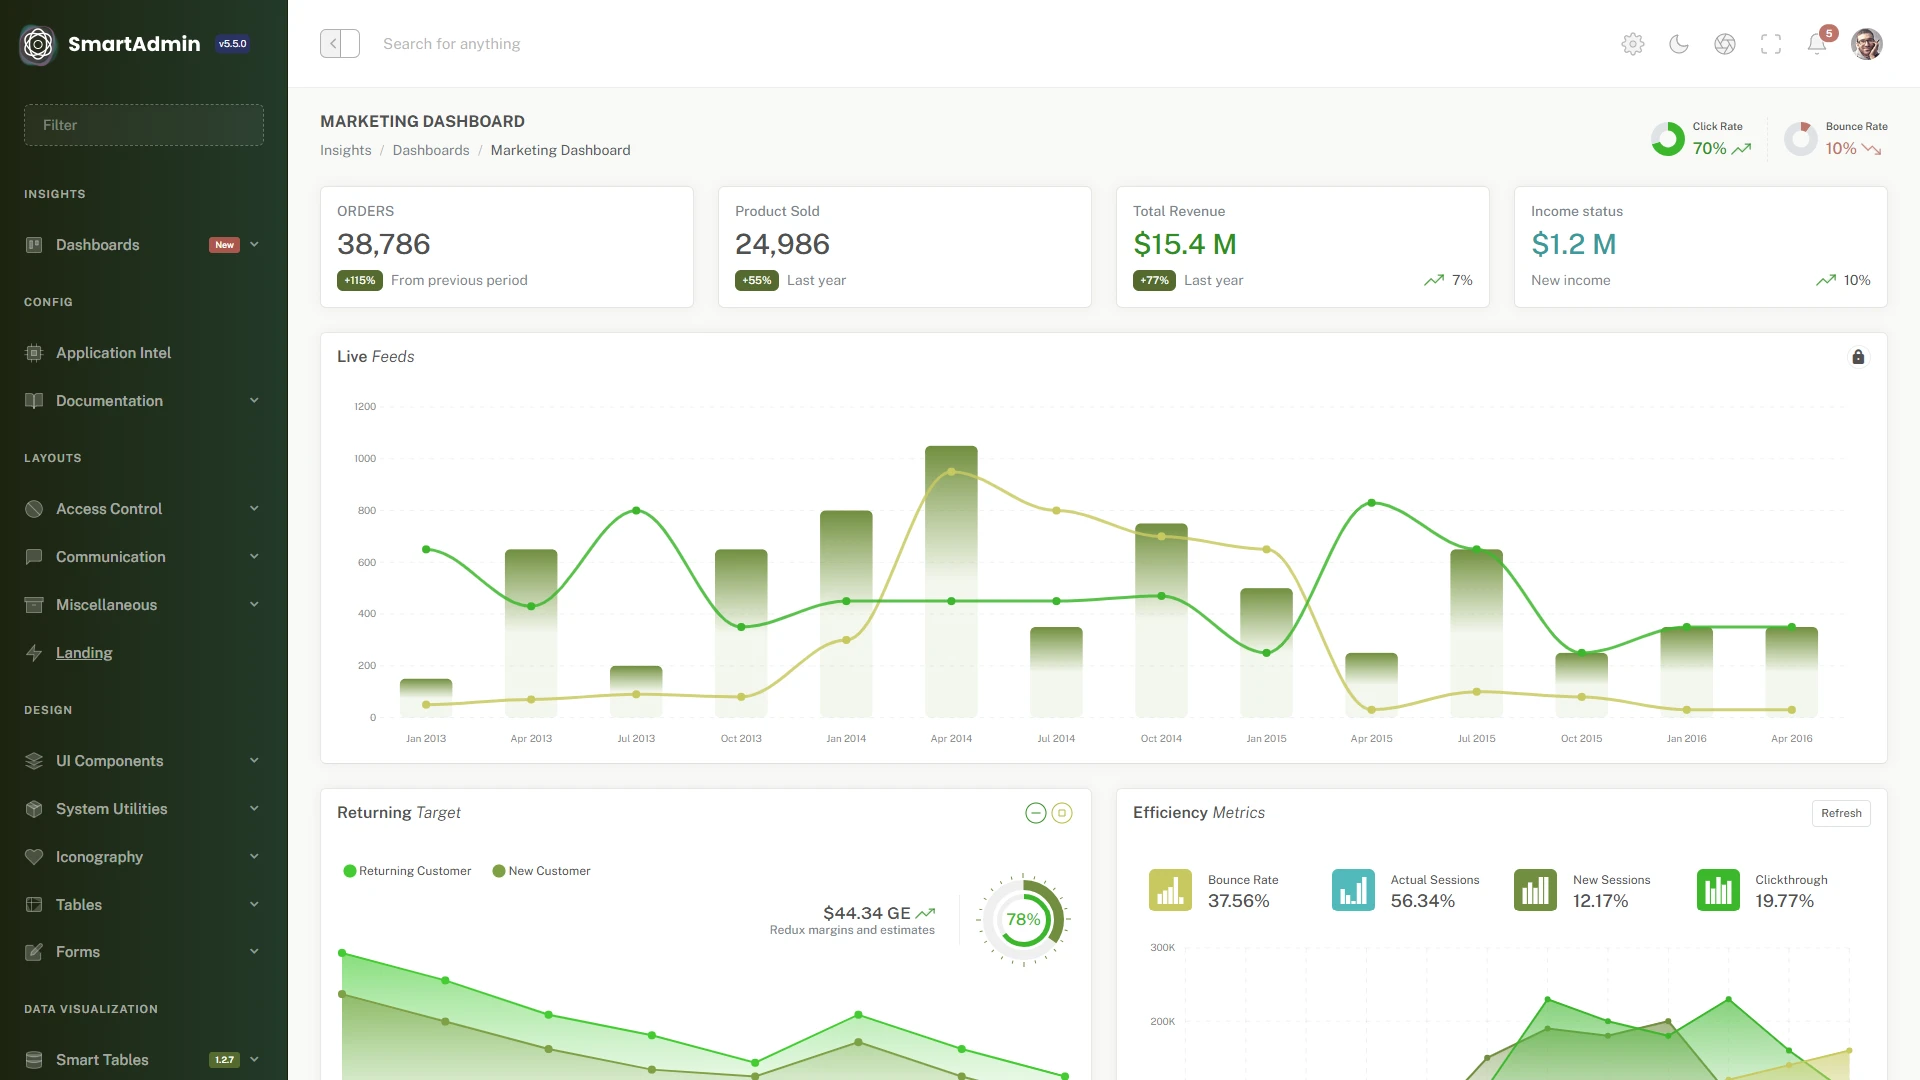Click the v5.5.0 version badge
1920x1080 pixels.
(x=232, y=44)
